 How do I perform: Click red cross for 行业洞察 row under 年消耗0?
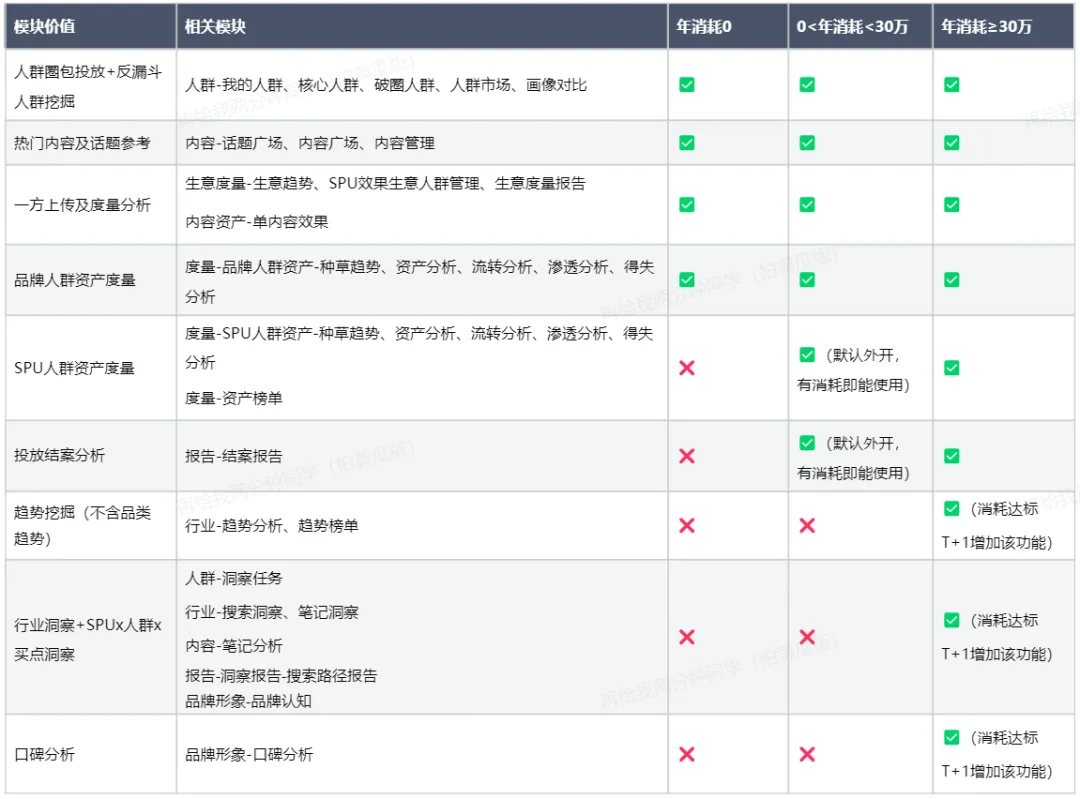[687, 637]
